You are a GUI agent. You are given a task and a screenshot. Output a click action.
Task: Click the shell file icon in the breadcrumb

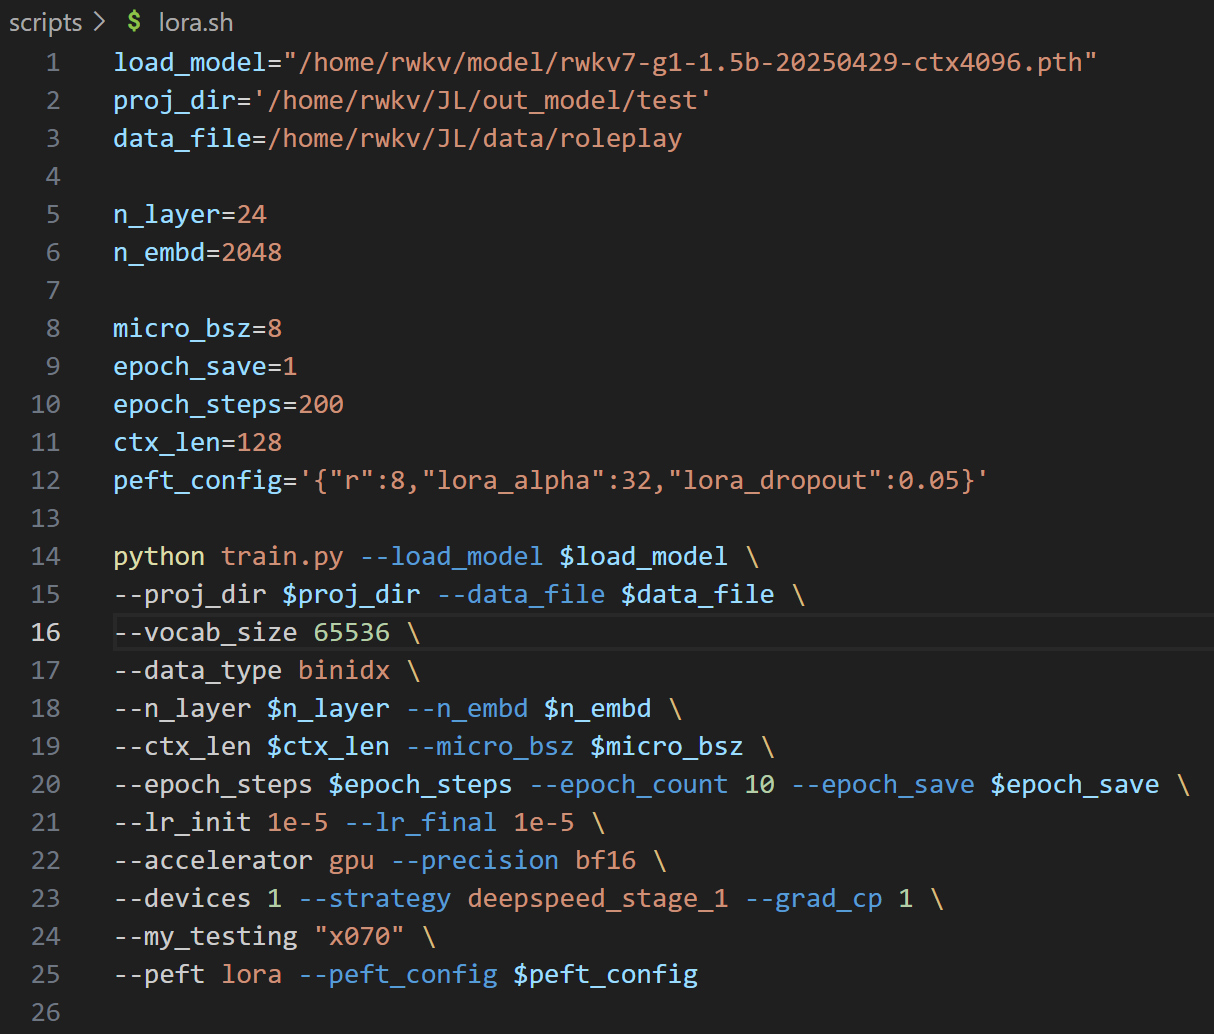(x=134, y=22)
